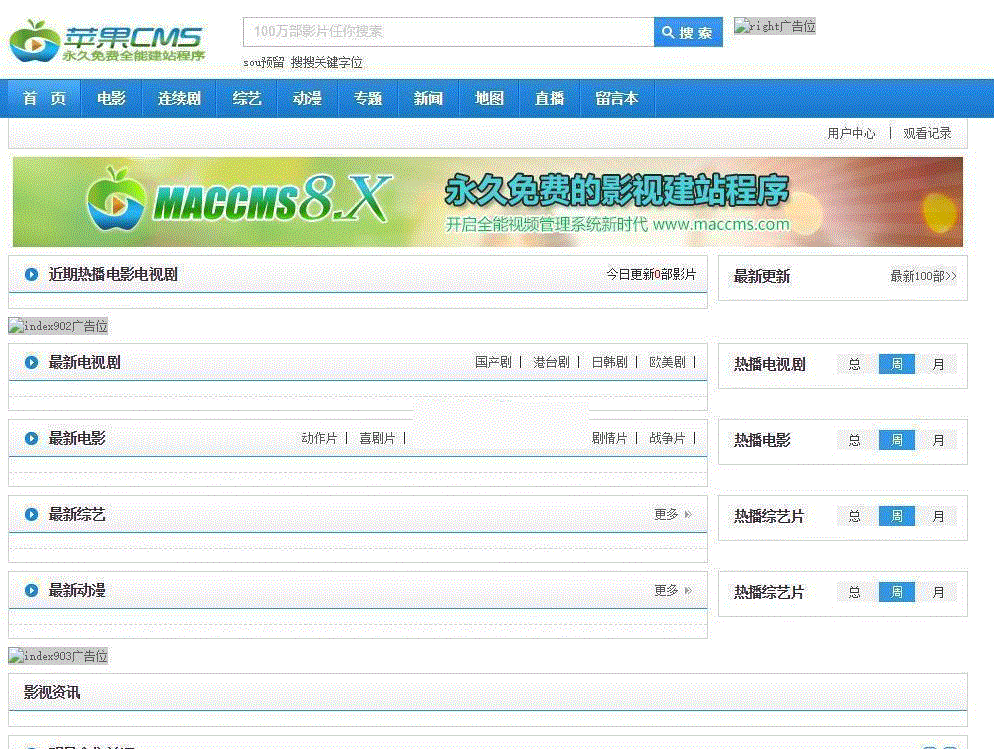The width and height of the screenshot is (994, 749).
Task: Open the 用户中心 link
Action: point(851,133)
